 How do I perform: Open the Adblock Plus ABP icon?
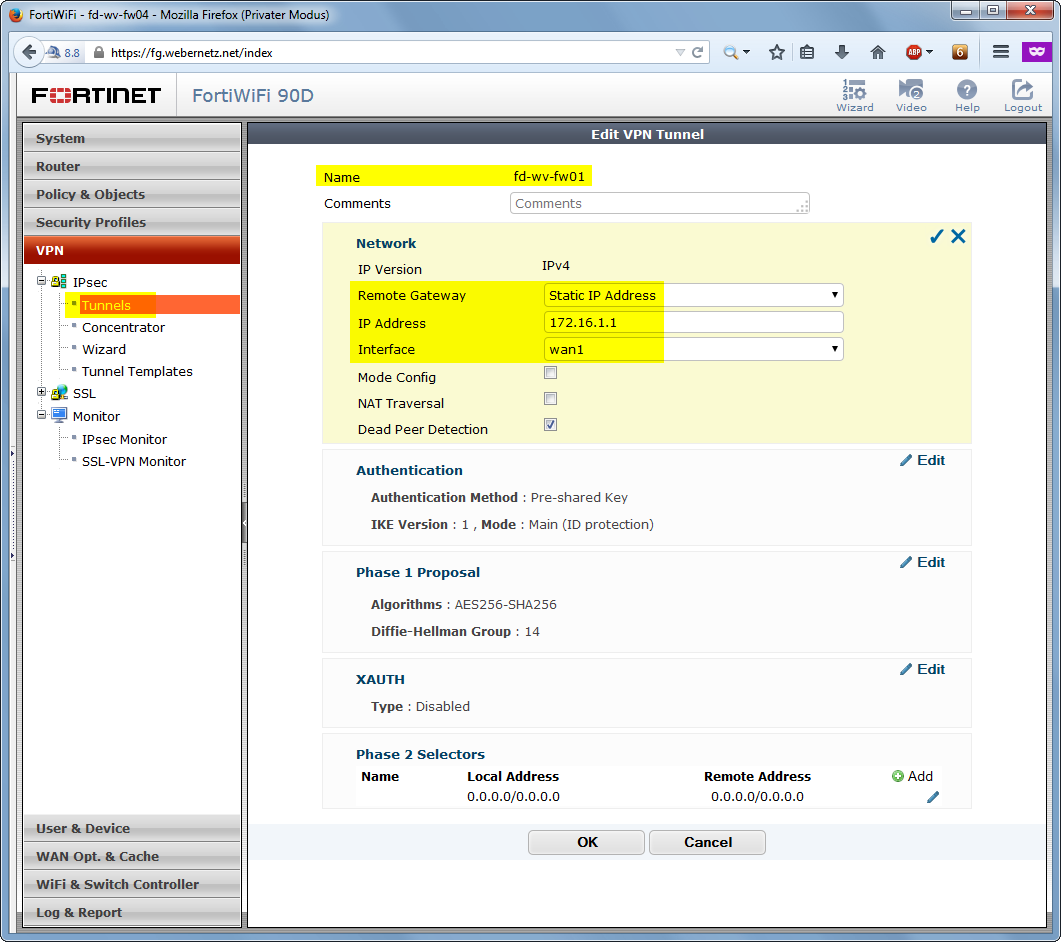tap(914, 52)
